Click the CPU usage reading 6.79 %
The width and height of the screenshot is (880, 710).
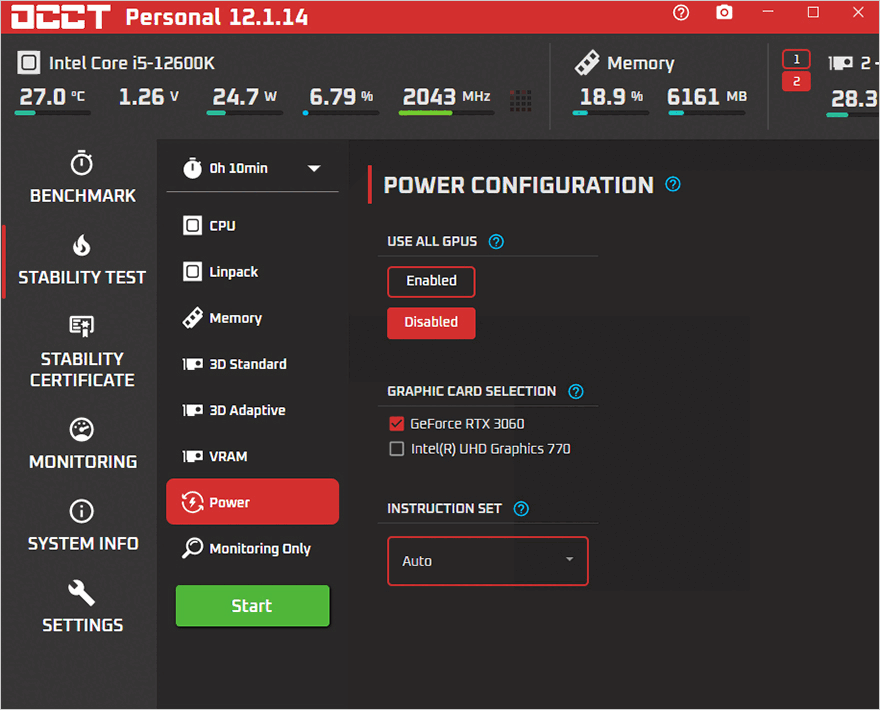coord(341,97)
